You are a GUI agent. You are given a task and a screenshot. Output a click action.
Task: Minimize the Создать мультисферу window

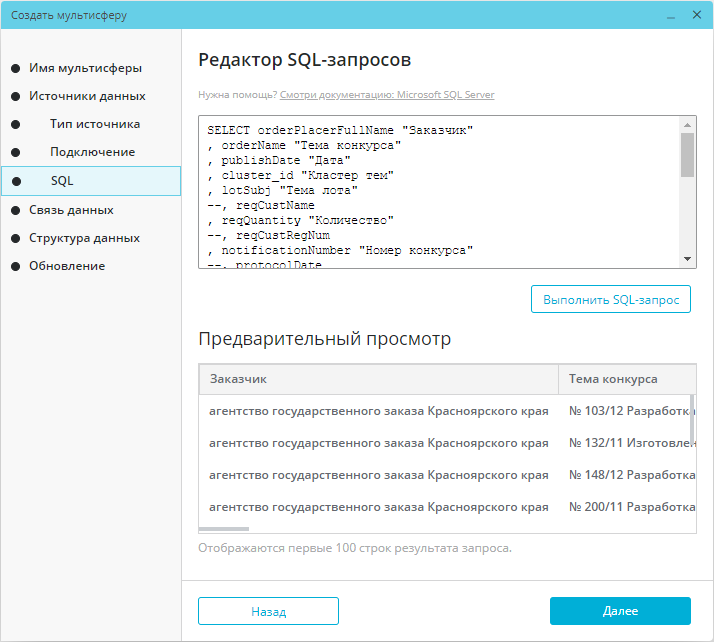click(671, 16)
